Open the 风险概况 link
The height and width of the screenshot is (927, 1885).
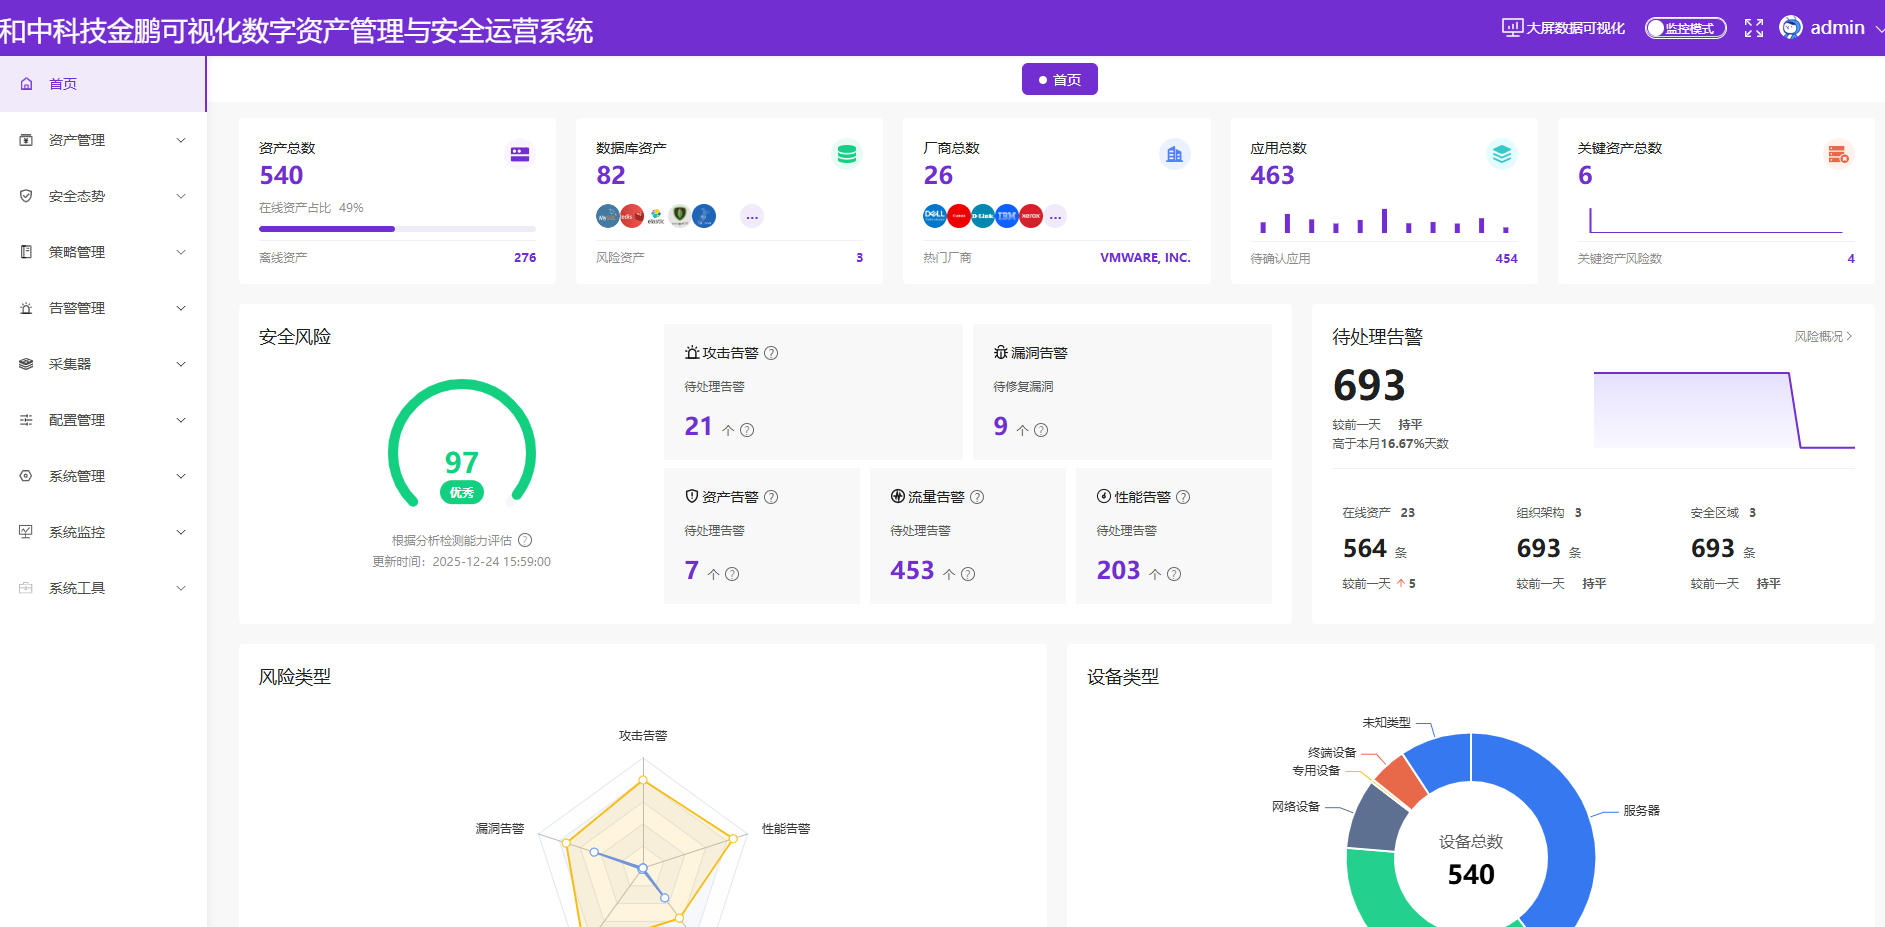click(1822, 337)
